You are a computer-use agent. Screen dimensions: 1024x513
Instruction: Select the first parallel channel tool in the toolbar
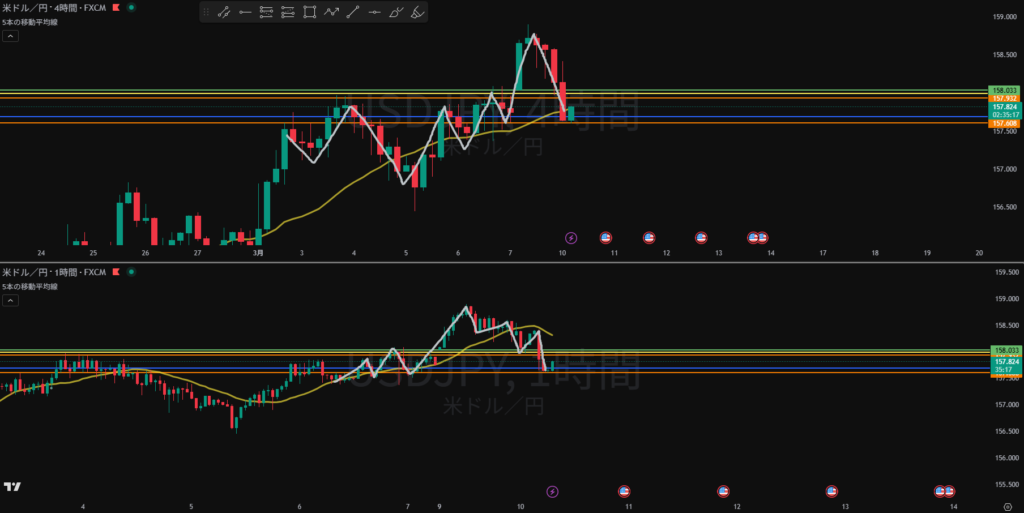coord(266,13)
